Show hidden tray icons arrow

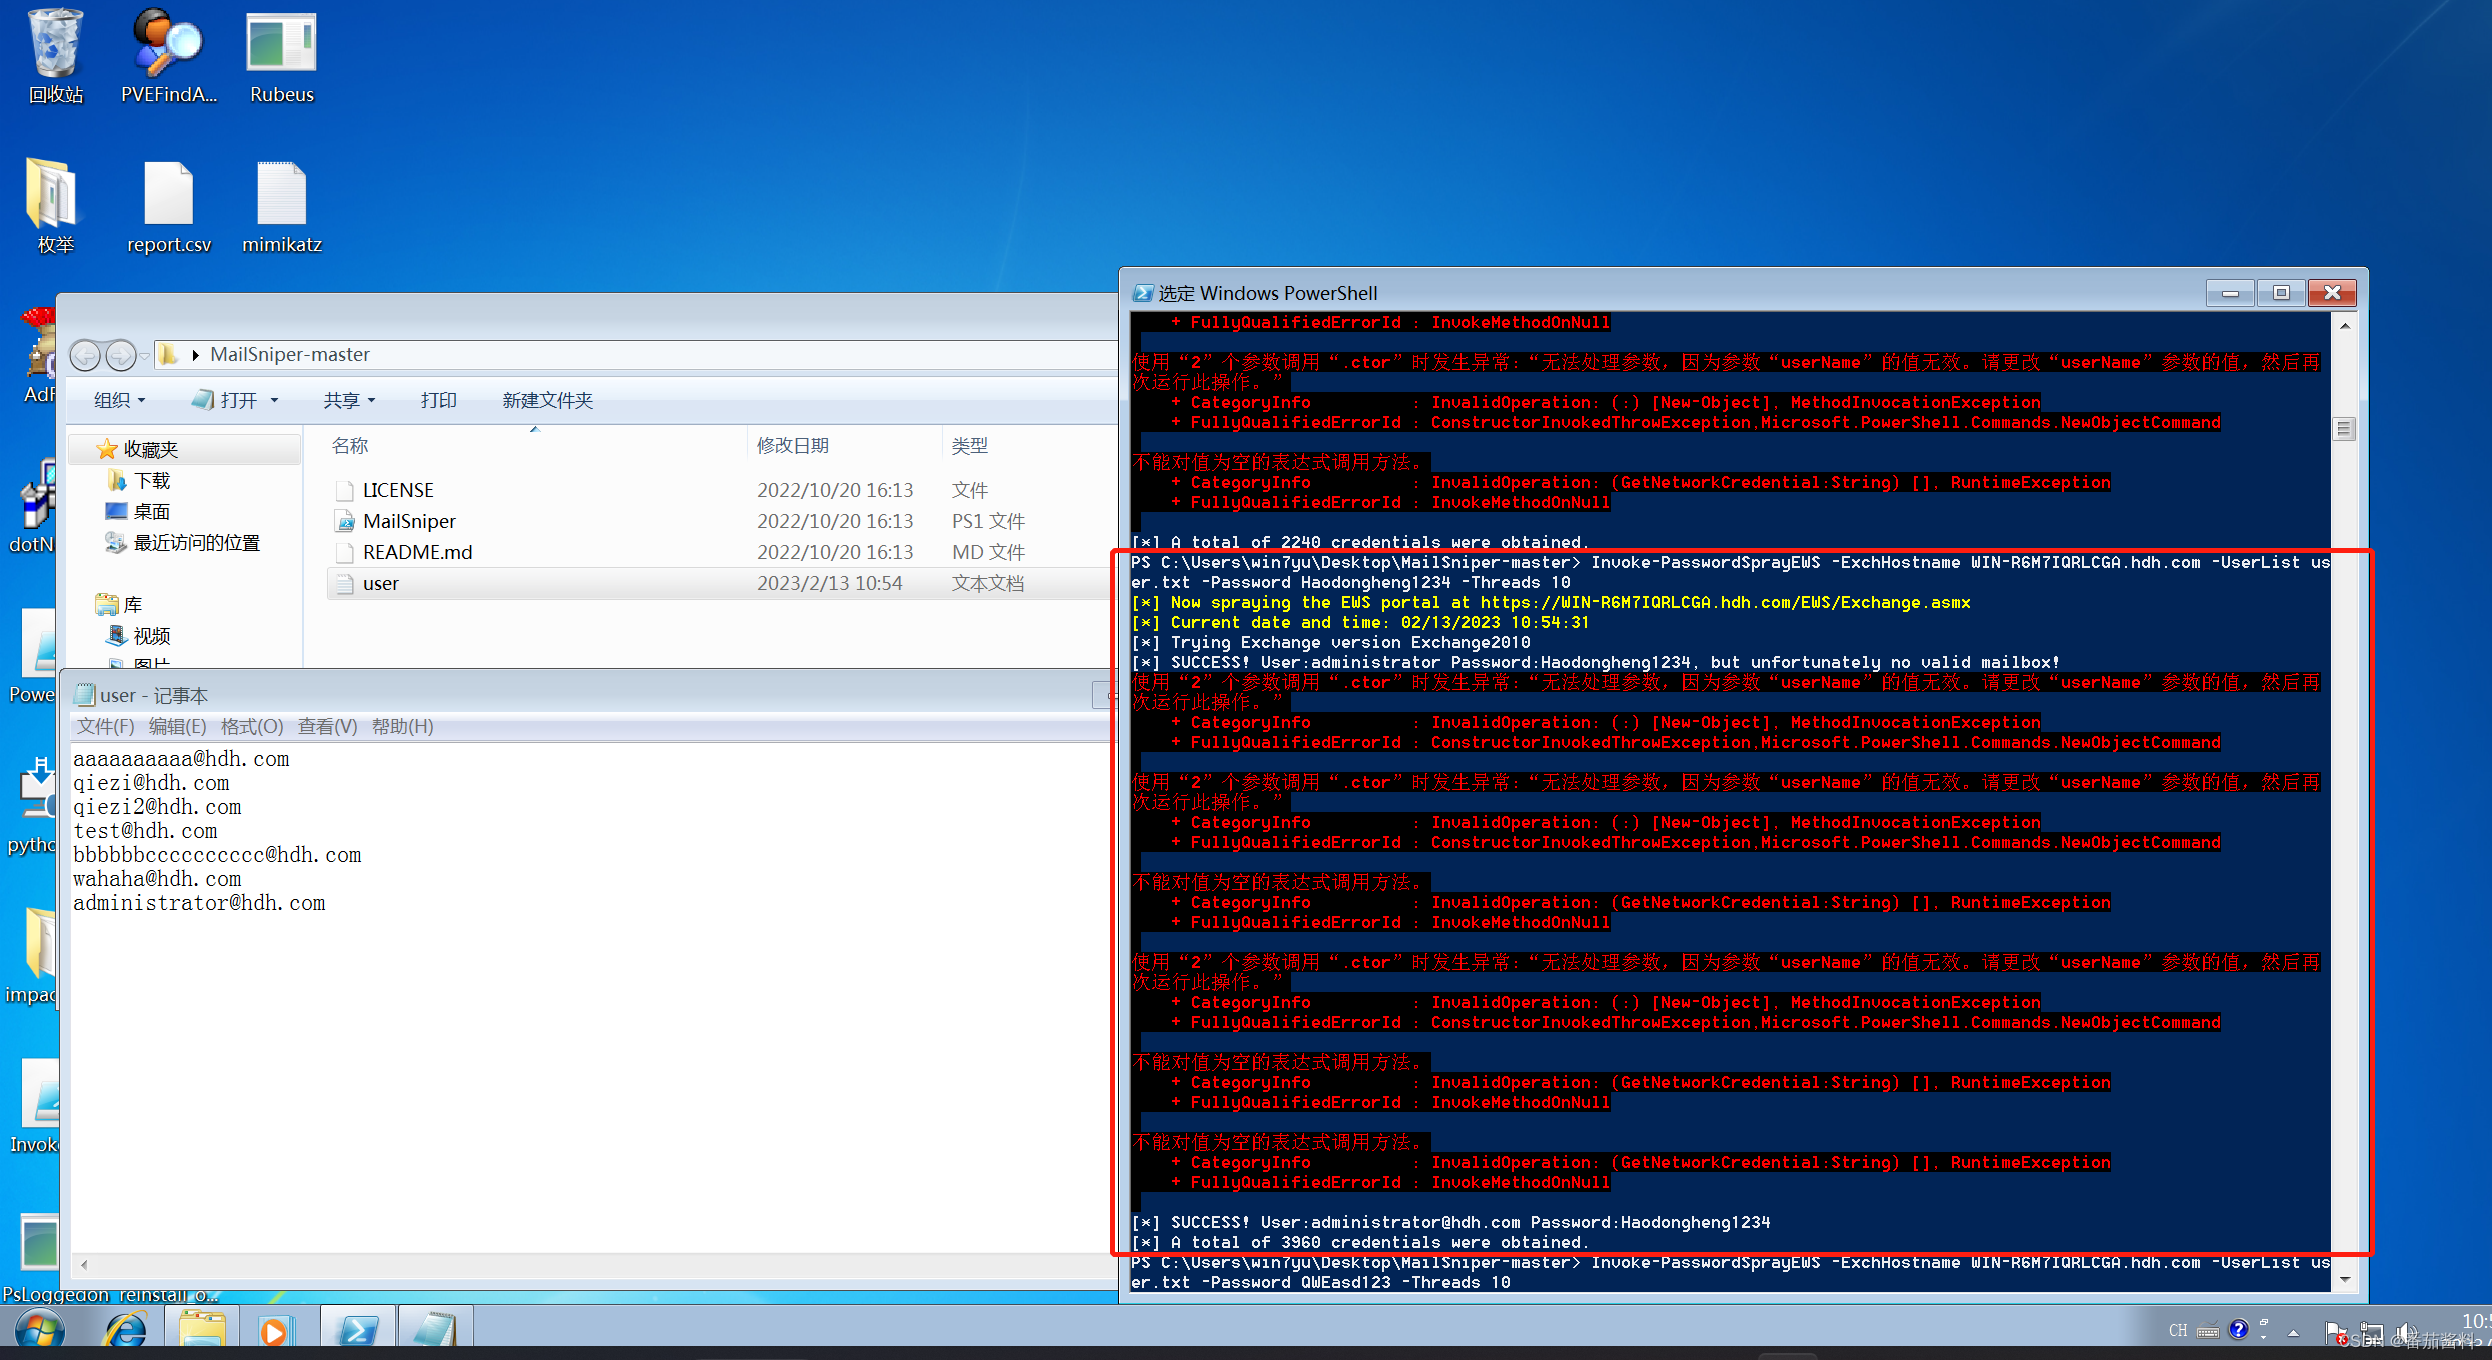tap(2293, 1332)
